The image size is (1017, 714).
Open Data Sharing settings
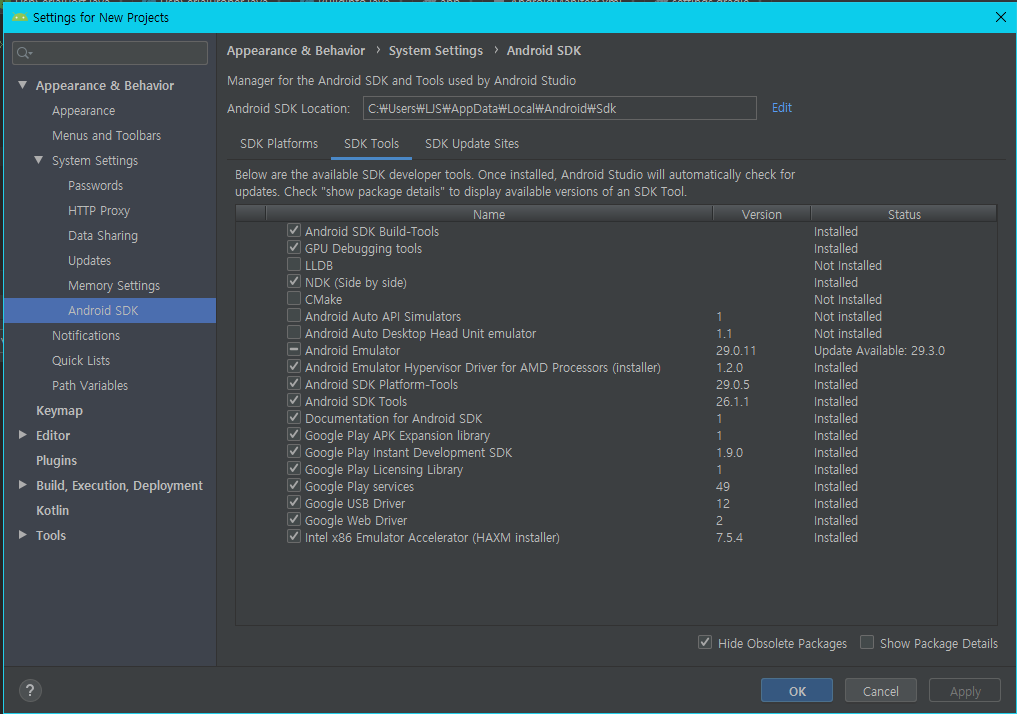(x=102, y=235)
